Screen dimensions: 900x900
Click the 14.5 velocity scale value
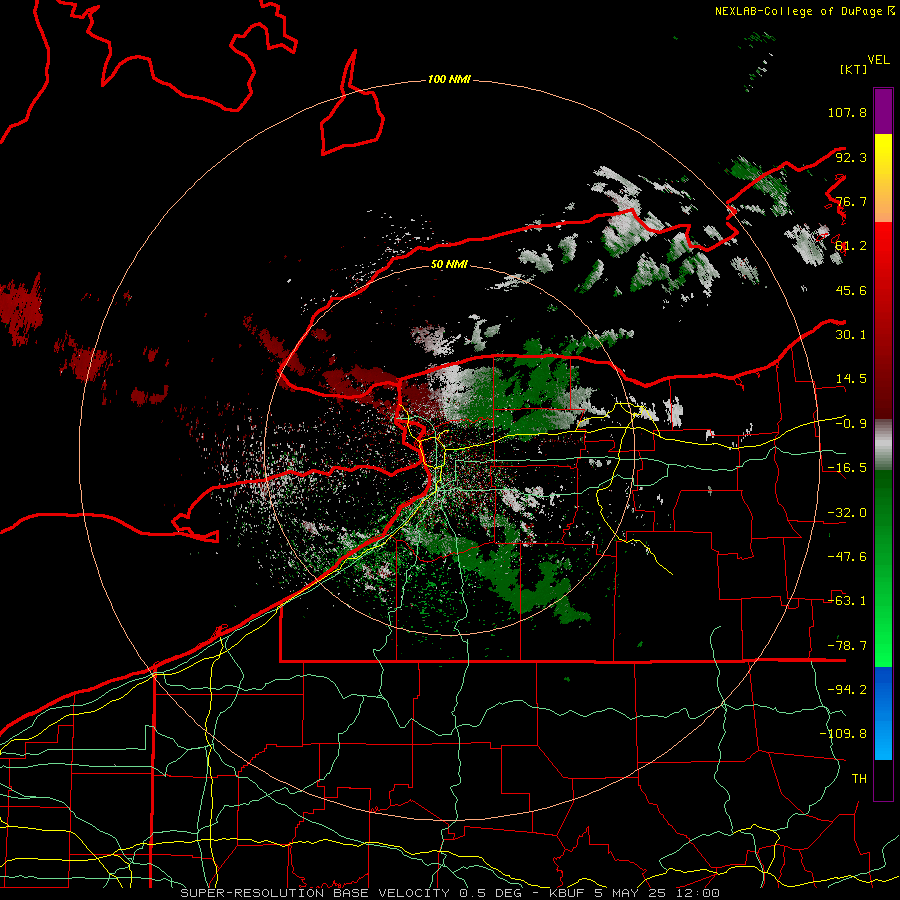[x=851, y=379]
